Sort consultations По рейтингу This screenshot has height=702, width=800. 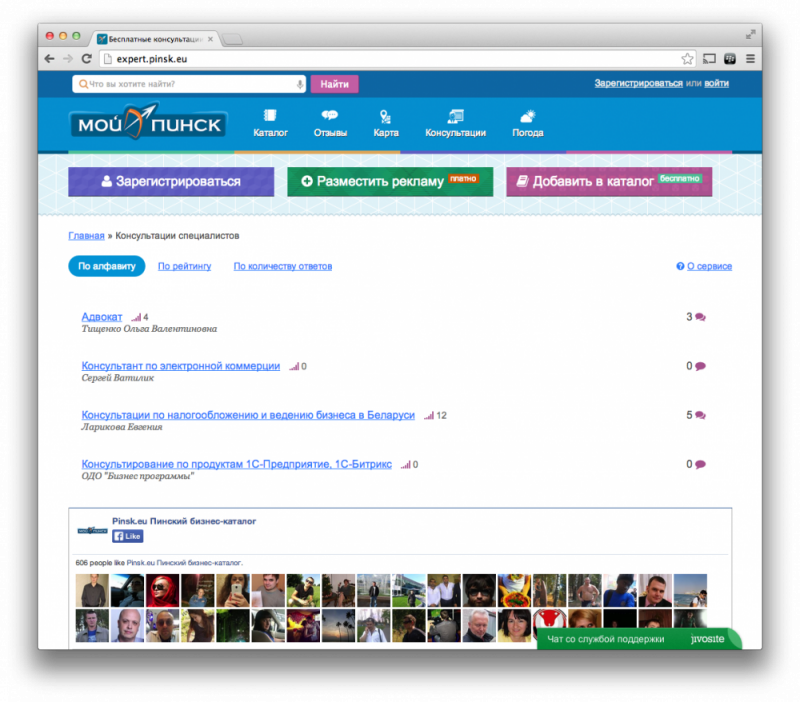185,266
